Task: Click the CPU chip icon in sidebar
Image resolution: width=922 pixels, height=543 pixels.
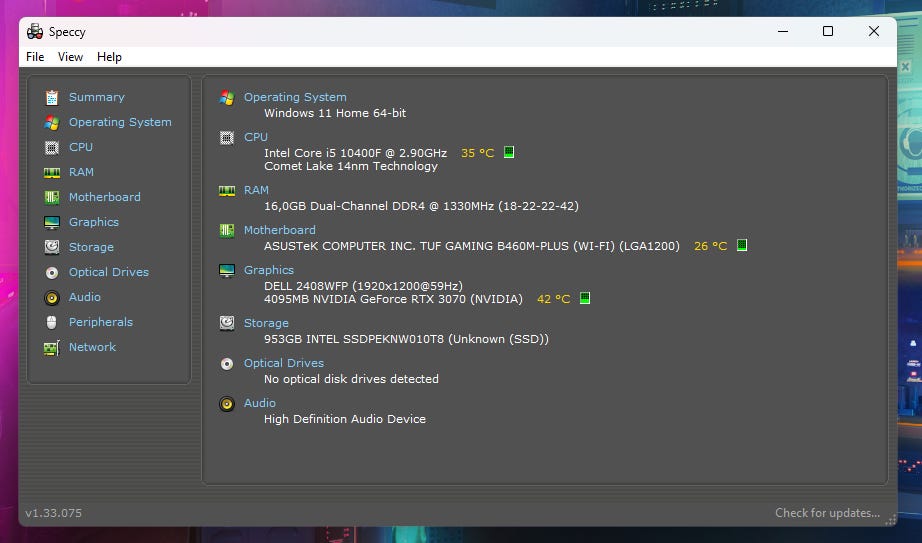Action: click(52, 147)
